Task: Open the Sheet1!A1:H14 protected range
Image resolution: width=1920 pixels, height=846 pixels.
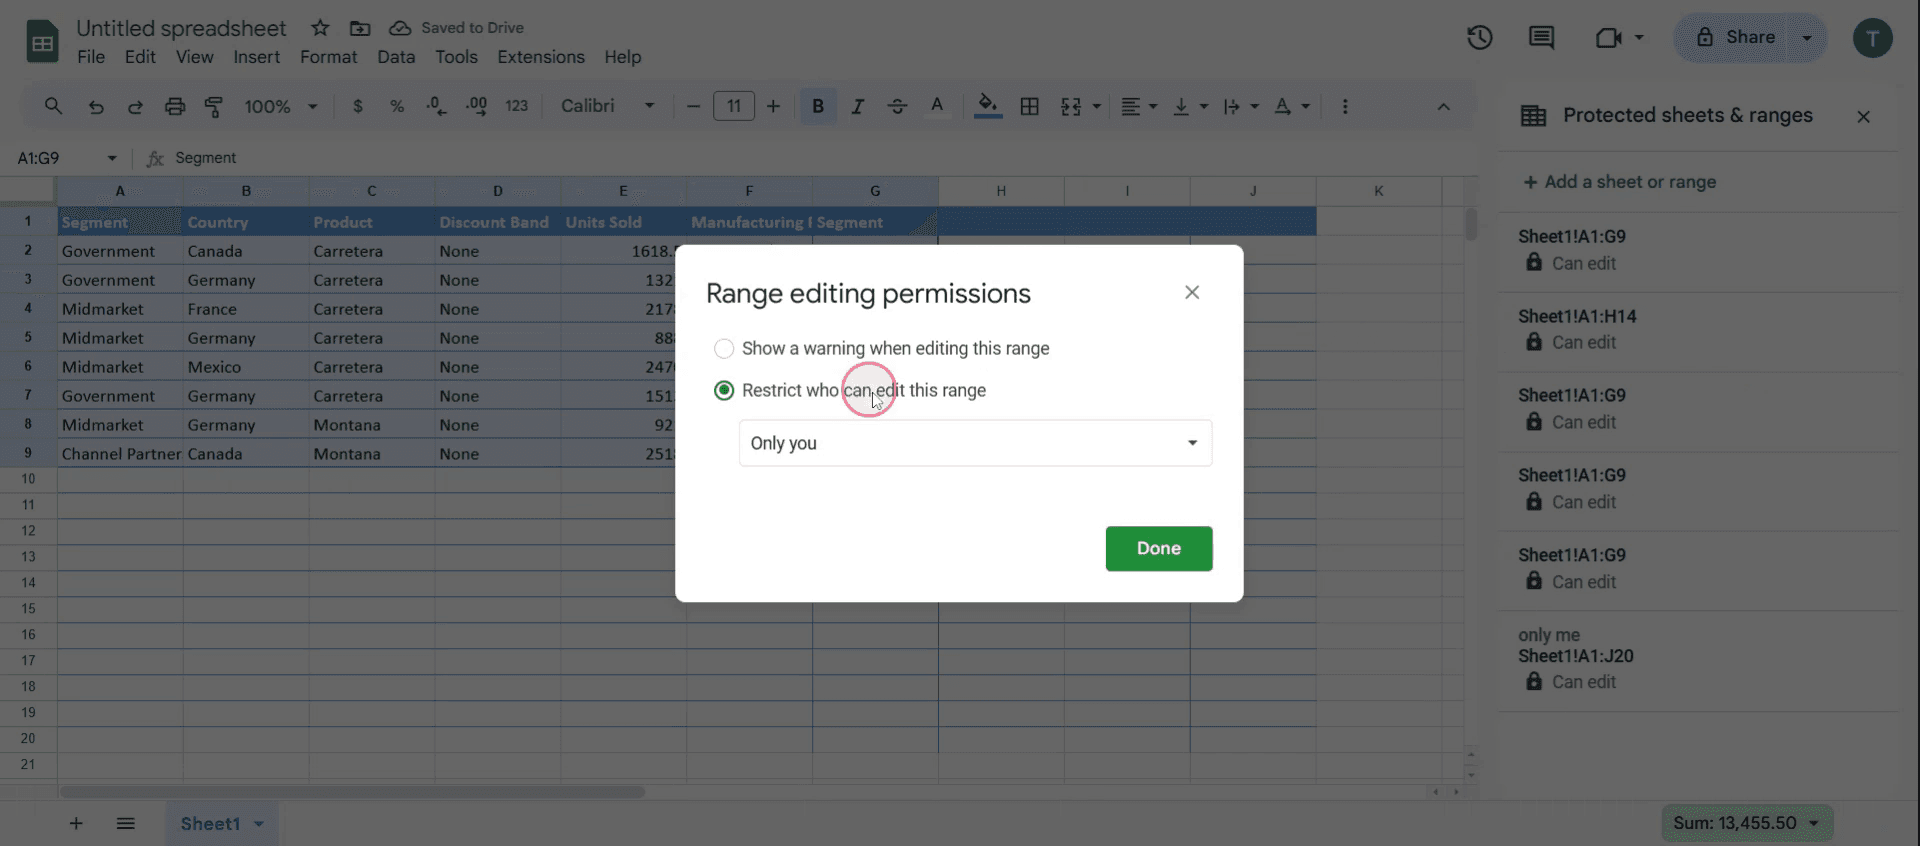Action: click(x=1698, y=330)
